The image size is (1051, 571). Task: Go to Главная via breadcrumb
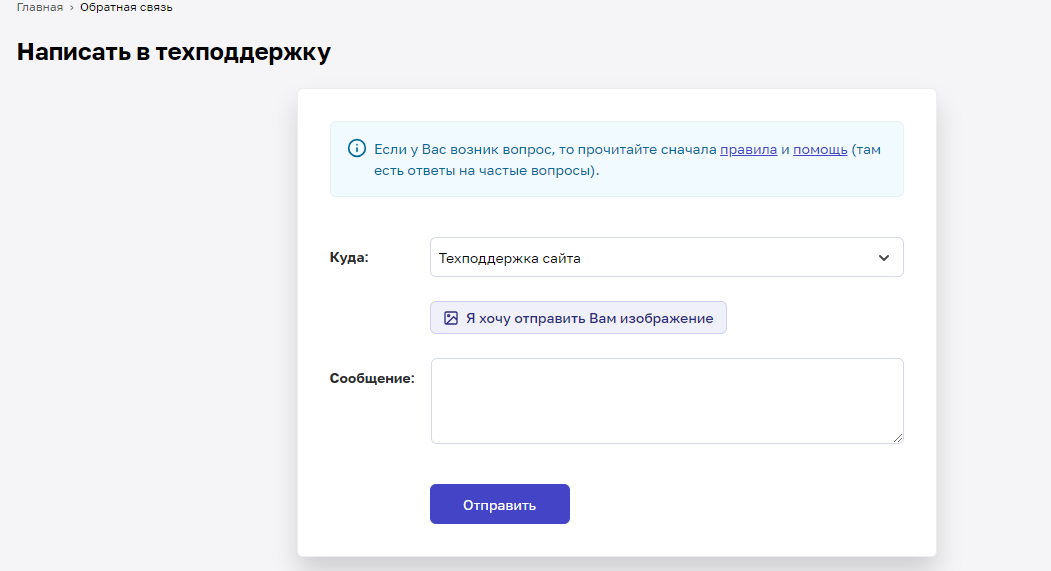tap(40, 7)
